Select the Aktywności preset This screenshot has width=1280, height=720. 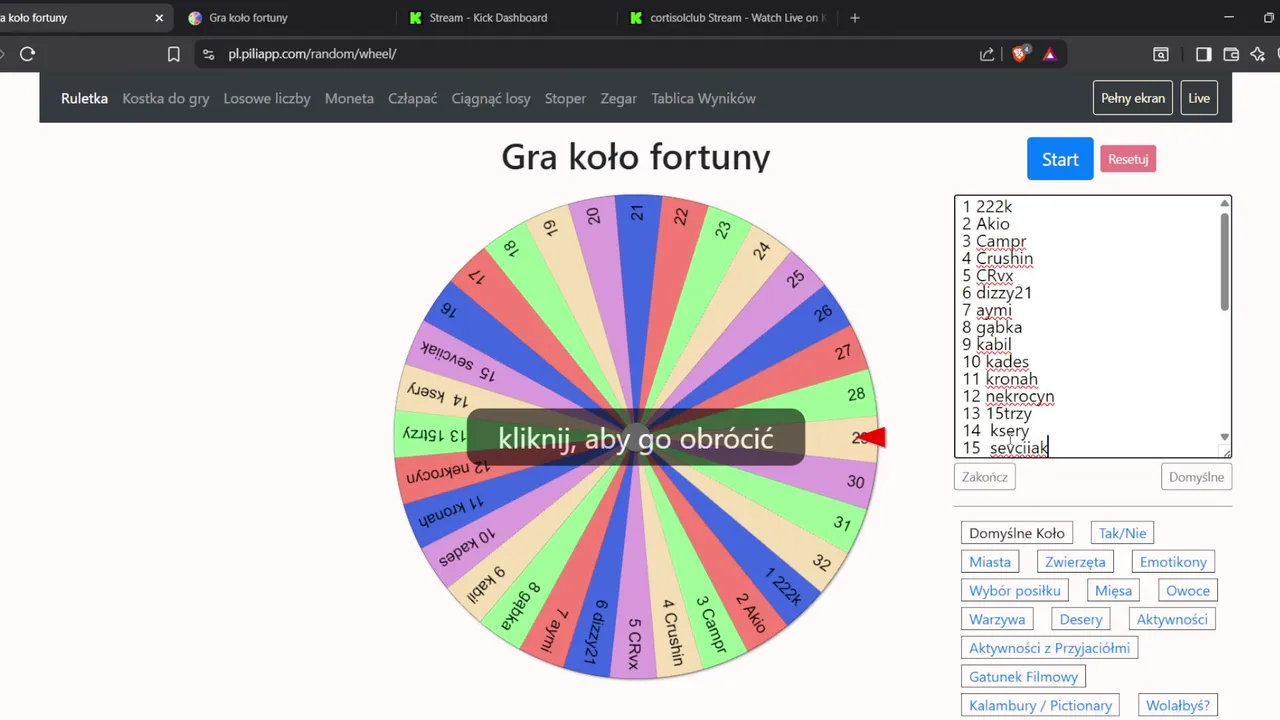click(x=1172, y=619)
